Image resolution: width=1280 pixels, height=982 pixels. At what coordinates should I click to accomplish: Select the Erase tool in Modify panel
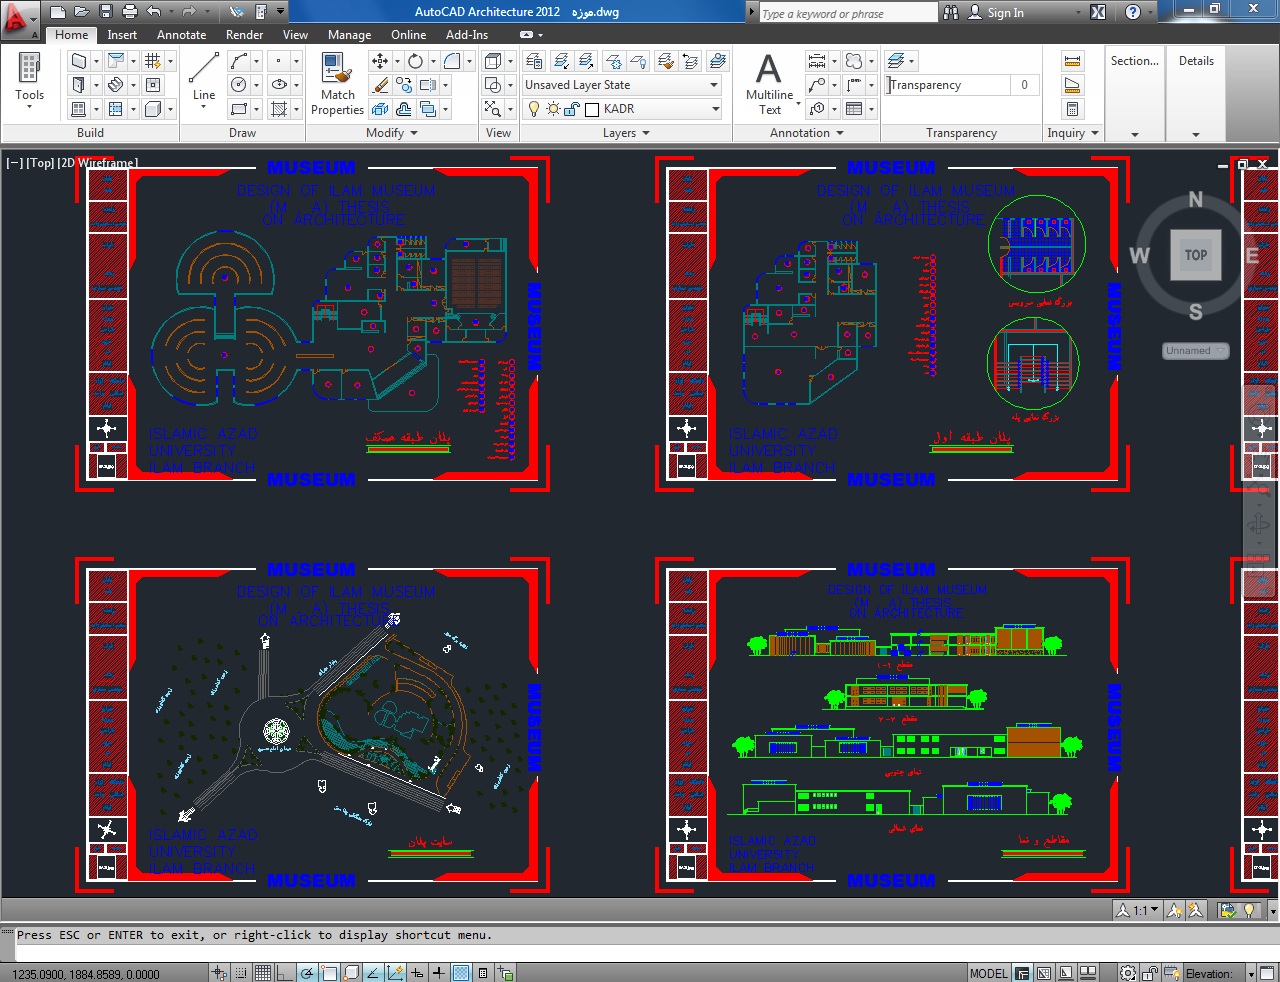coord(380,85)
